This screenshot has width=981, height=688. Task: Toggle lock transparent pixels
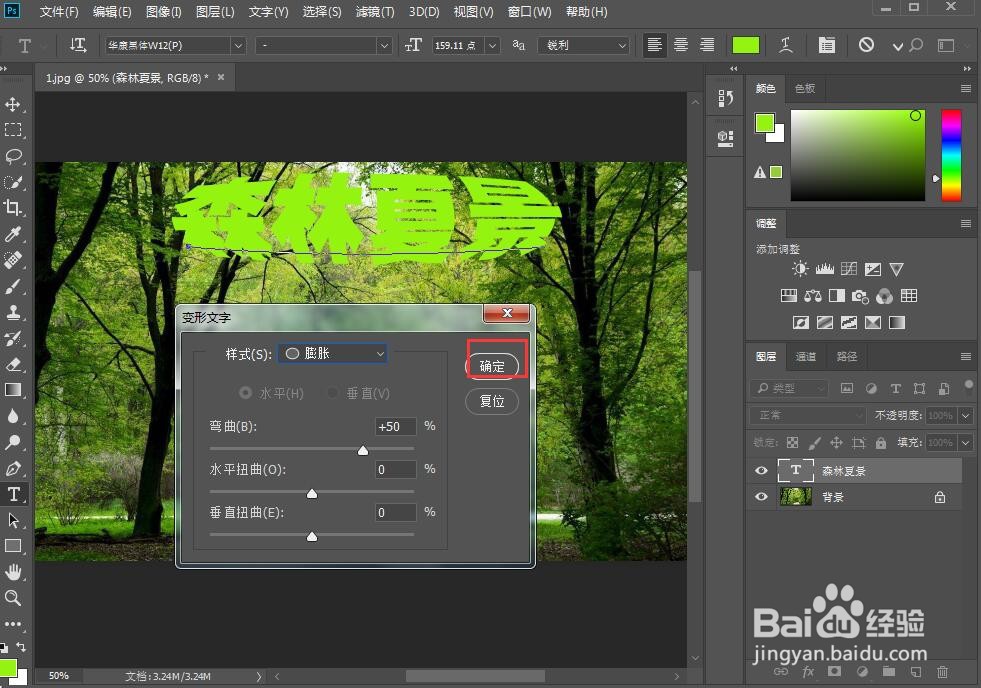click(793, 443)
